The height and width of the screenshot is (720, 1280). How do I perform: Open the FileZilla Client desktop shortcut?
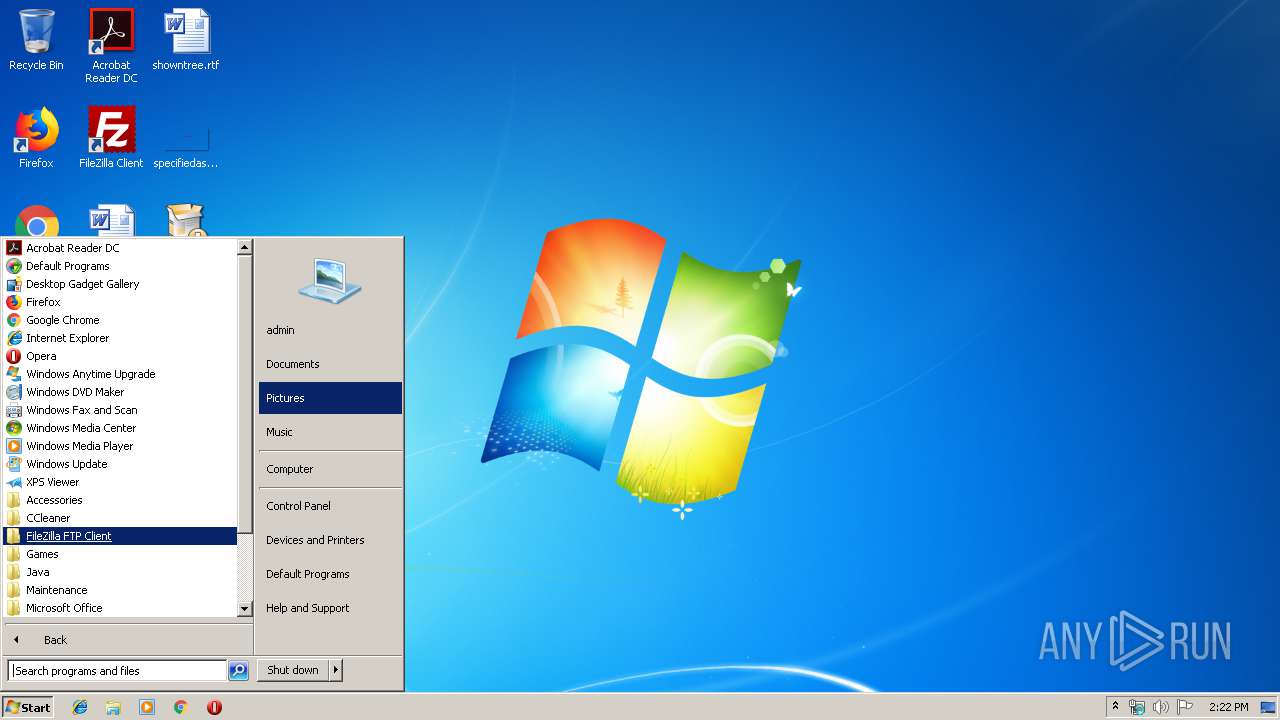(111, 138)
